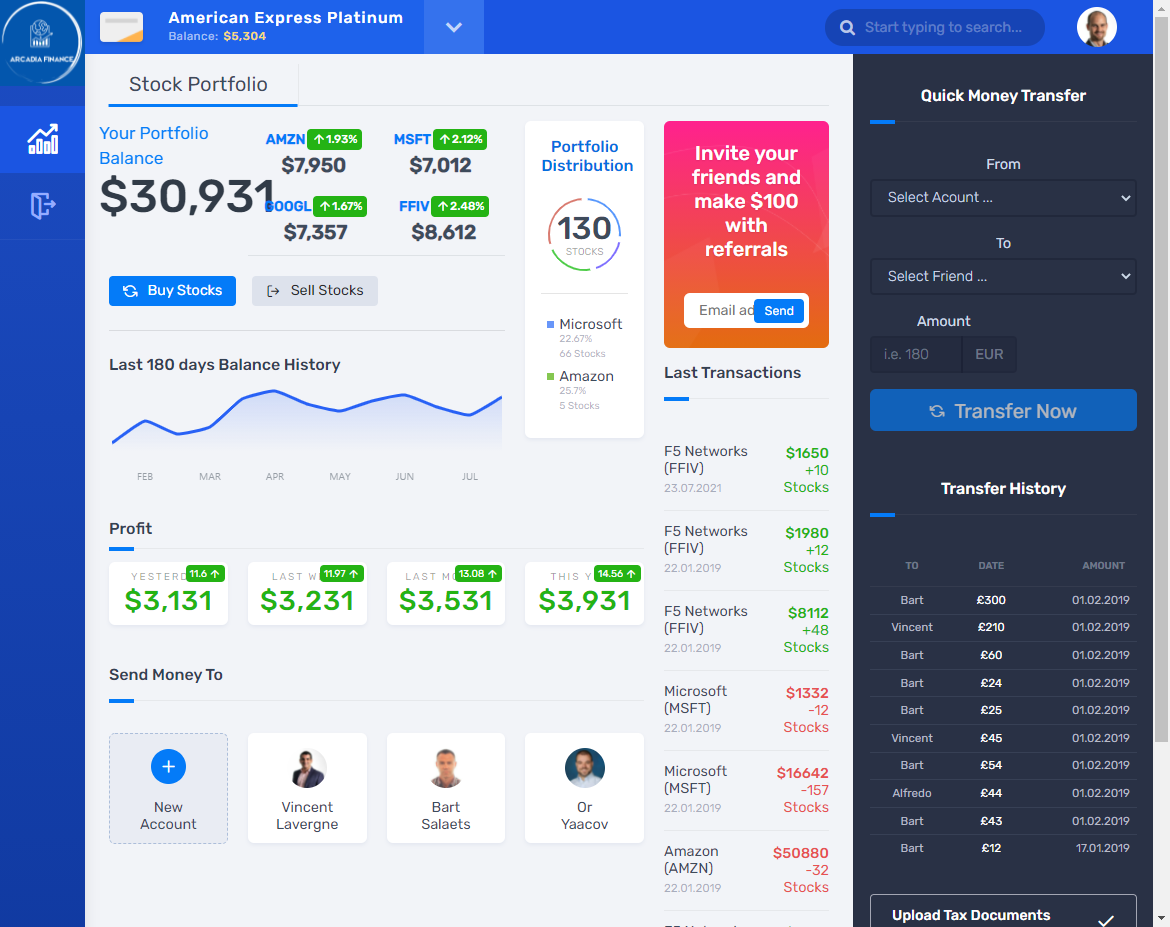This screenshot has height=927, width=1170.
Task: Switch to the Stock Portfolio tab
Action: [198, 84]
